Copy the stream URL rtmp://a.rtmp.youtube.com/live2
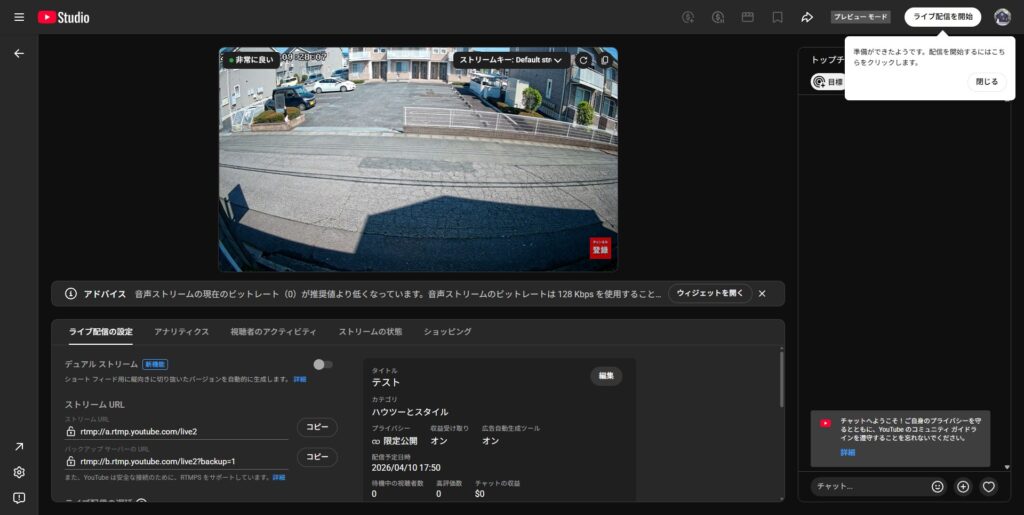This screenshot has height=515, width=1024. coord(317,427)
